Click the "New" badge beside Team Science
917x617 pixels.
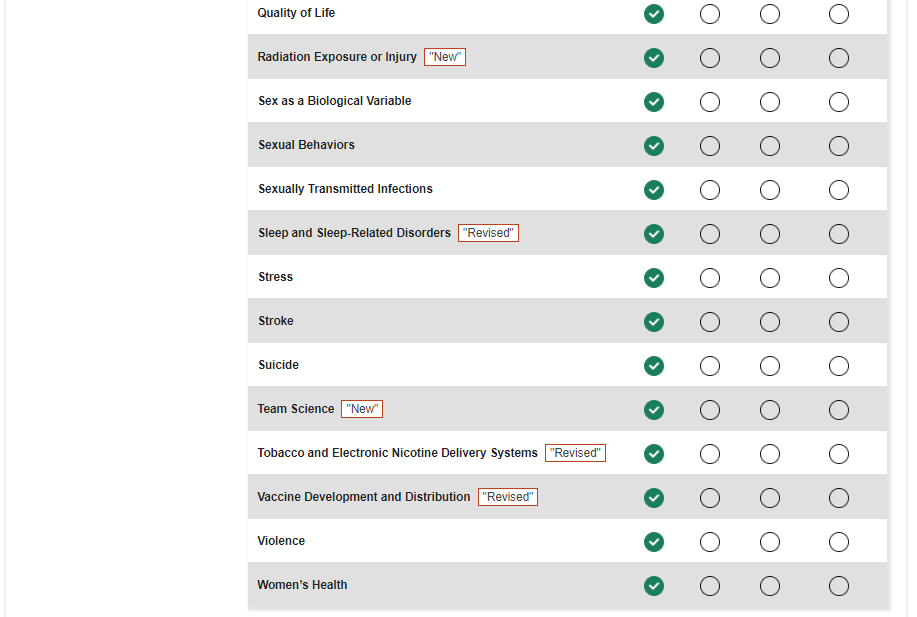coord(362,409)
